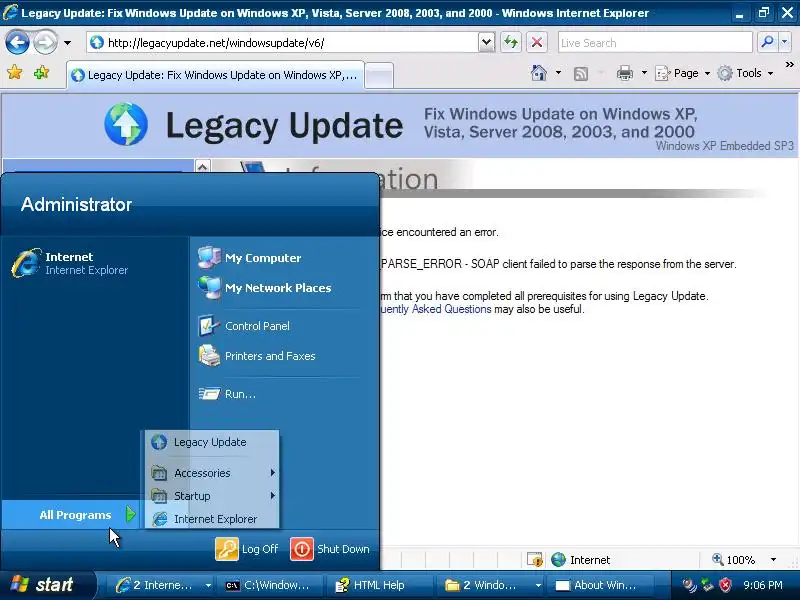Expand the zoom level dropdown arrow

tap(773, 560)
